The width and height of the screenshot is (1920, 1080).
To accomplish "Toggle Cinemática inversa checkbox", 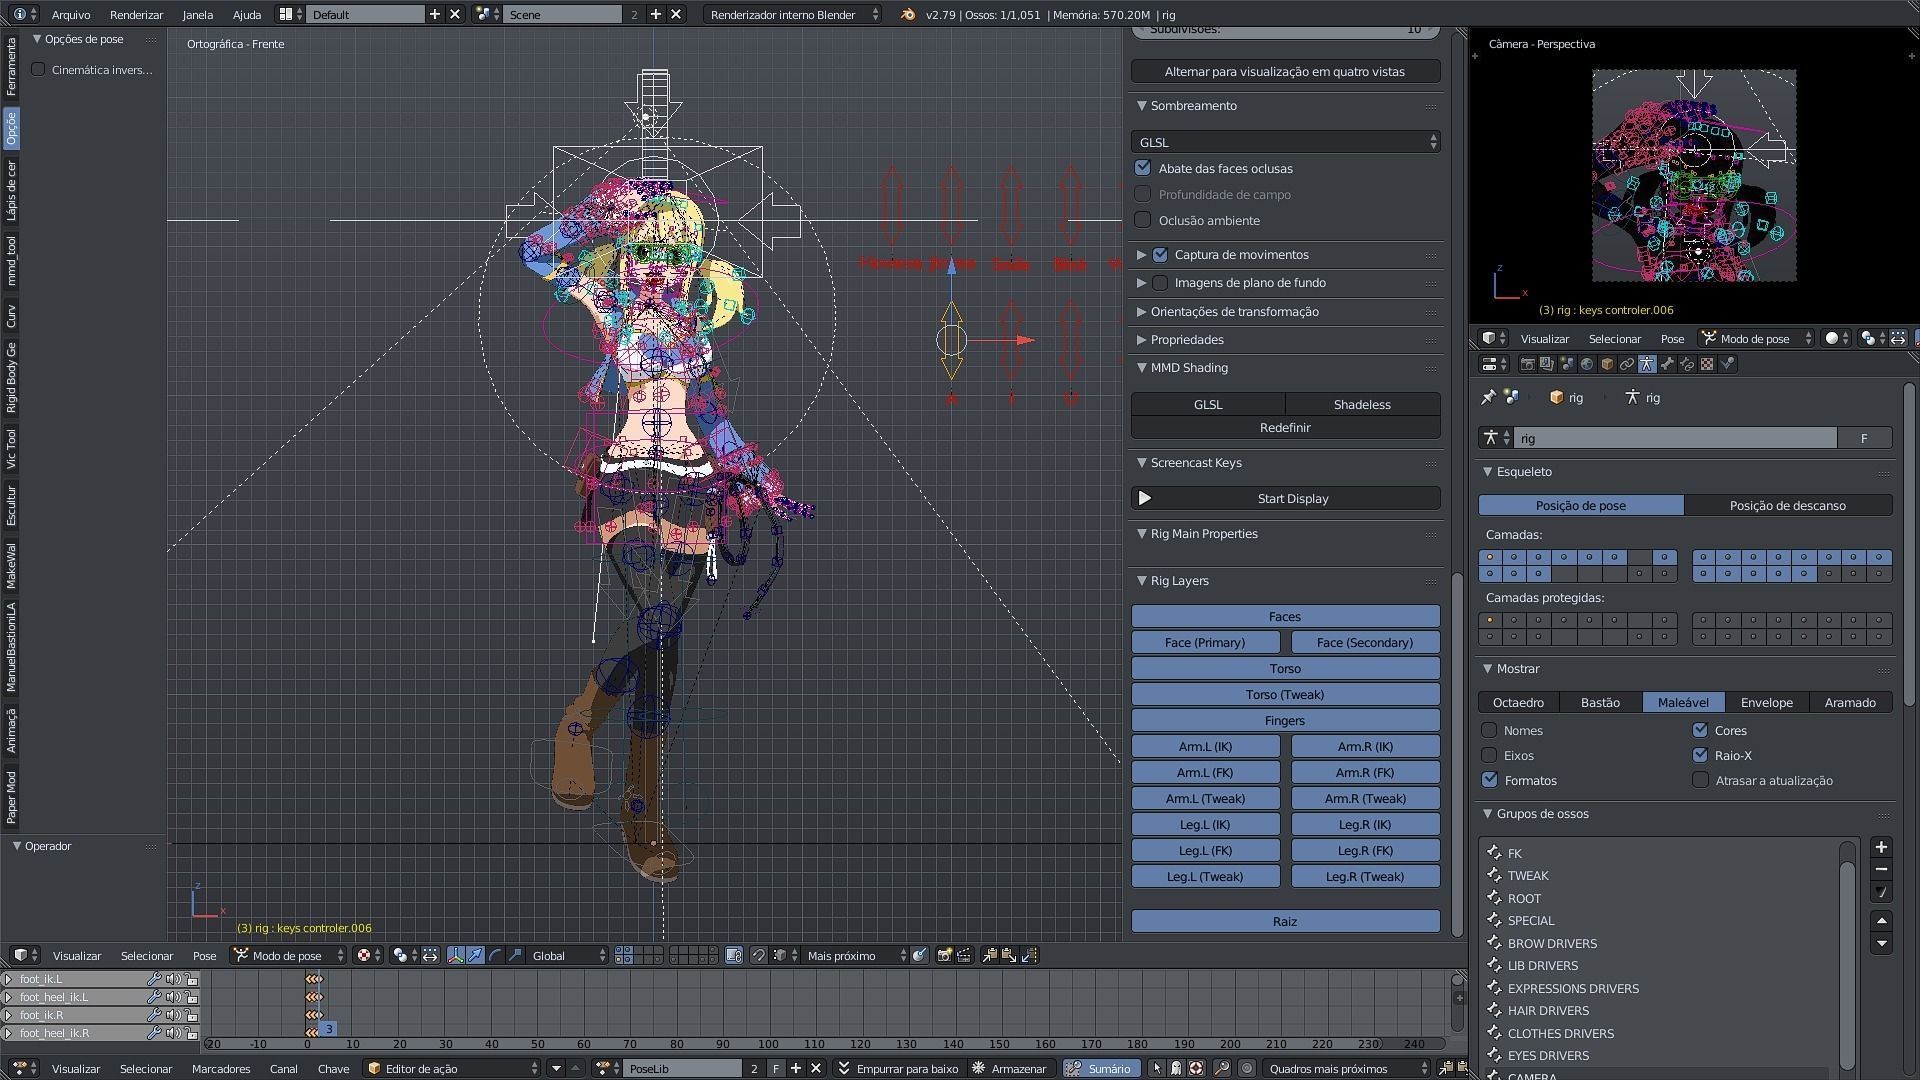I will point(38,69).
